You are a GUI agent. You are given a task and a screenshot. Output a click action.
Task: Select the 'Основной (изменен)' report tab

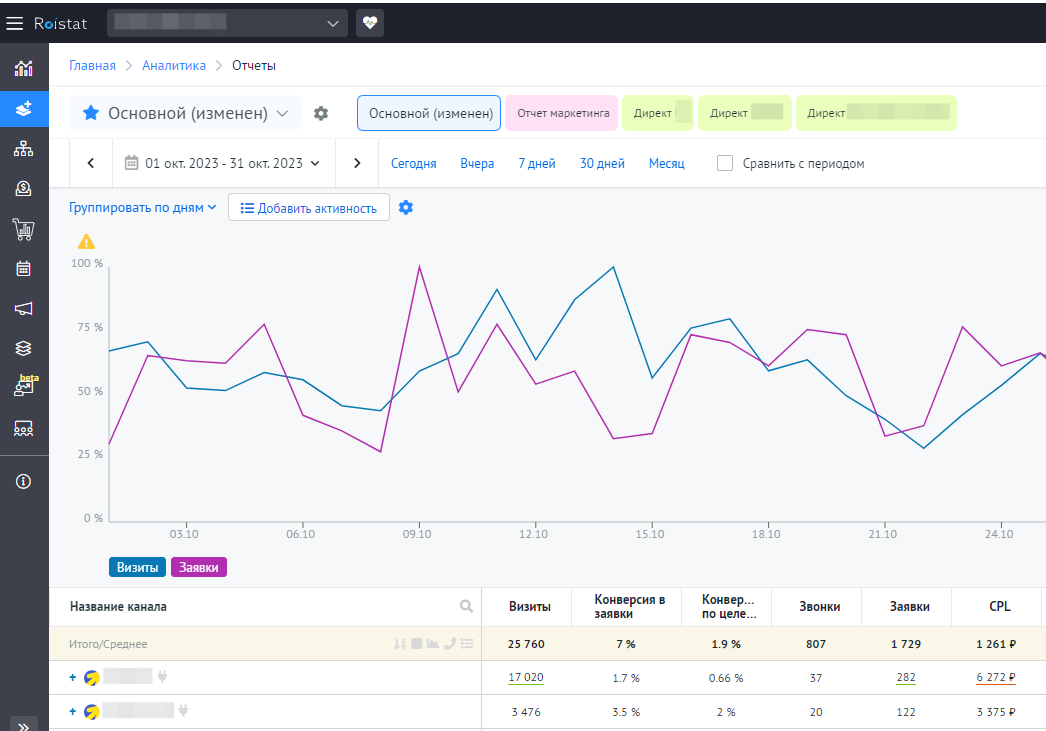(429, 113)
